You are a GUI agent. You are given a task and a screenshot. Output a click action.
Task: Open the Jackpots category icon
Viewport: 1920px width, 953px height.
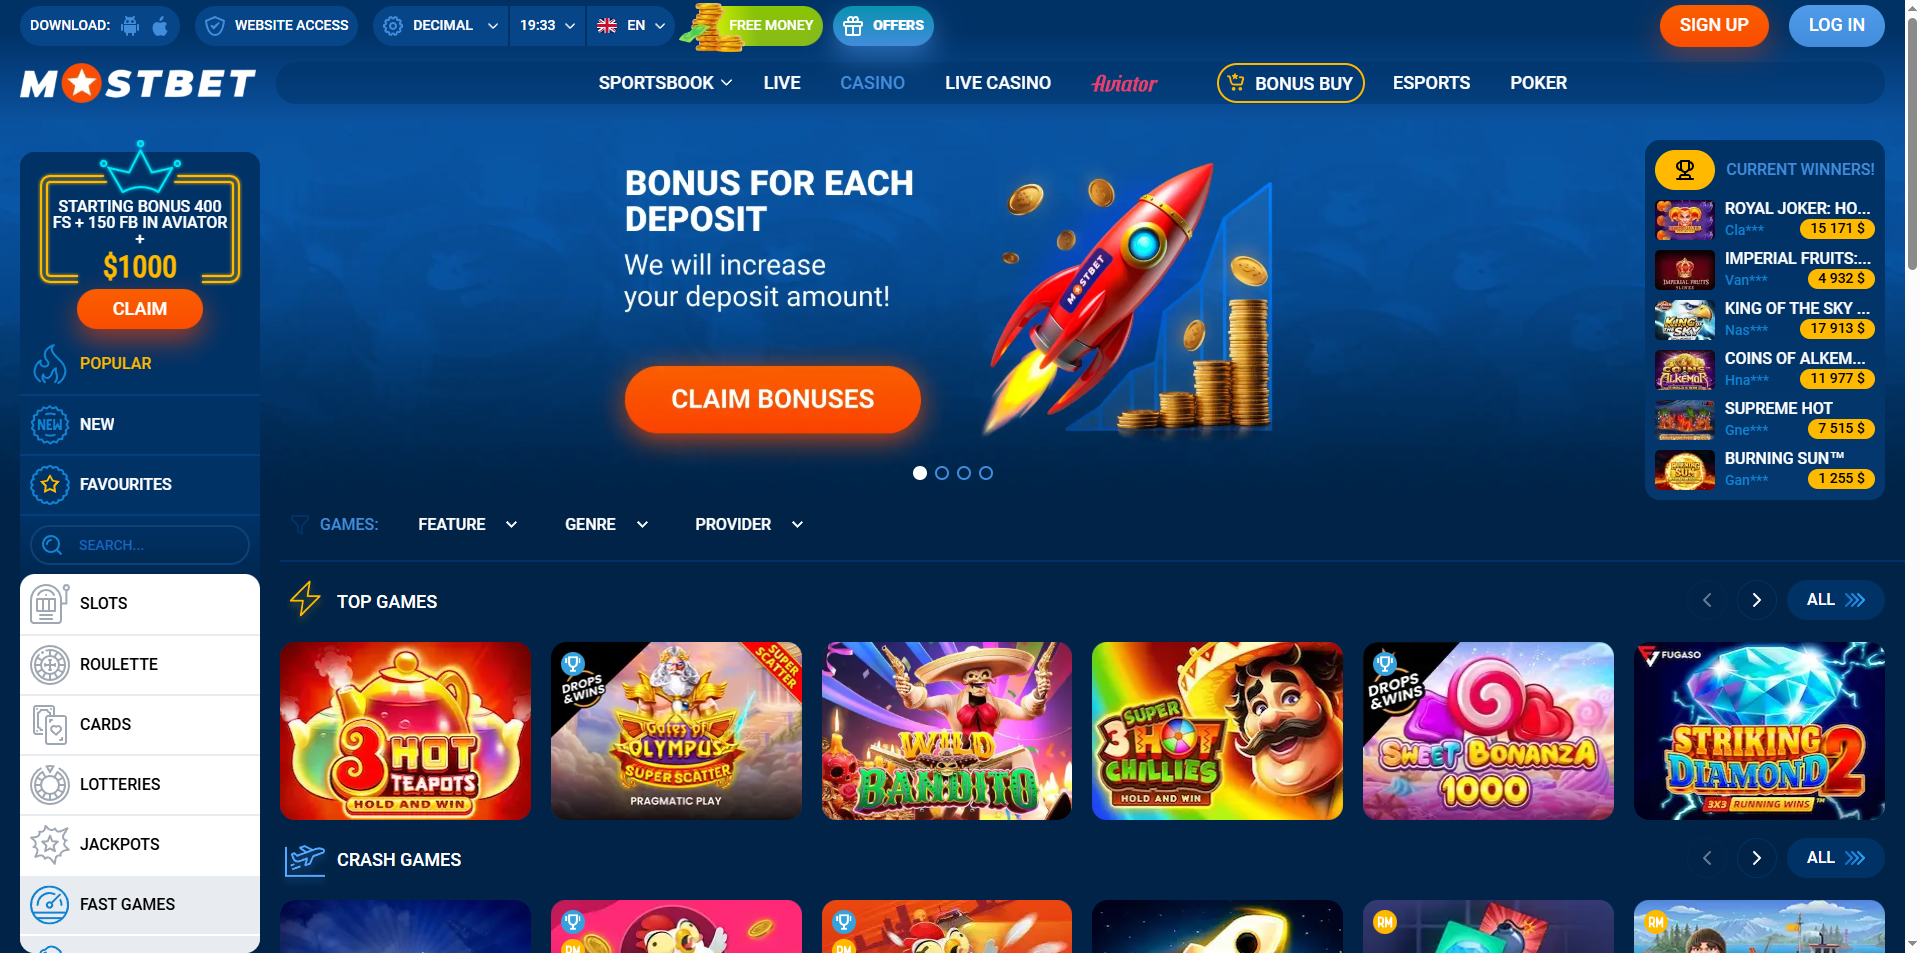[x=49, y=845]
